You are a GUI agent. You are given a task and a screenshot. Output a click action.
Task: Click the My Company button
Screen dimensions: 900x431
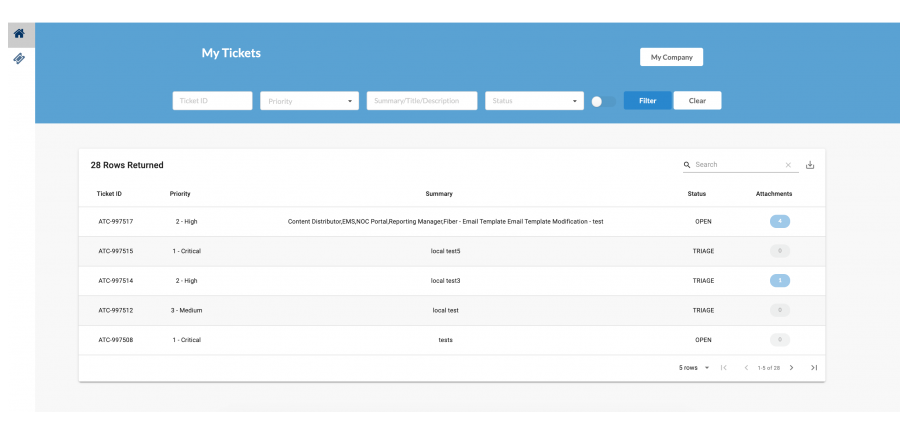click(x=671, y=57)
